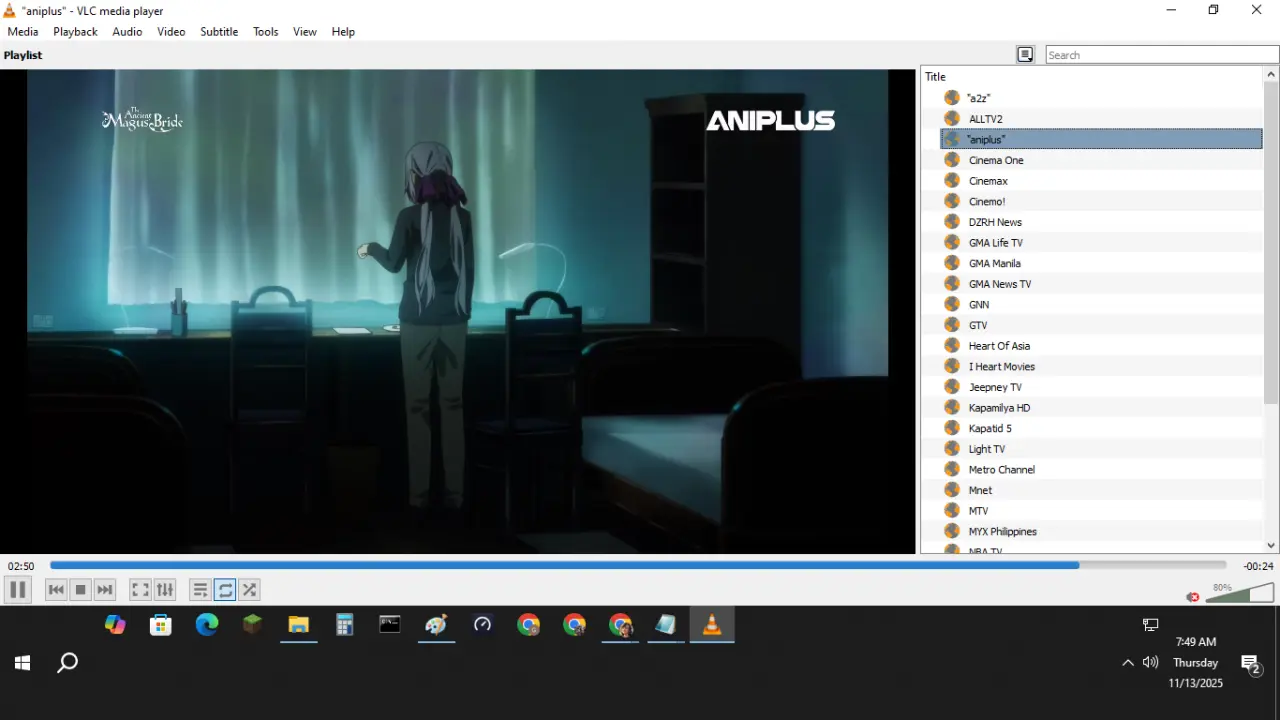Toggle the loop mode button
Image resolution: width=1280 pixels, height=720 pixels.
pos(225,590)
